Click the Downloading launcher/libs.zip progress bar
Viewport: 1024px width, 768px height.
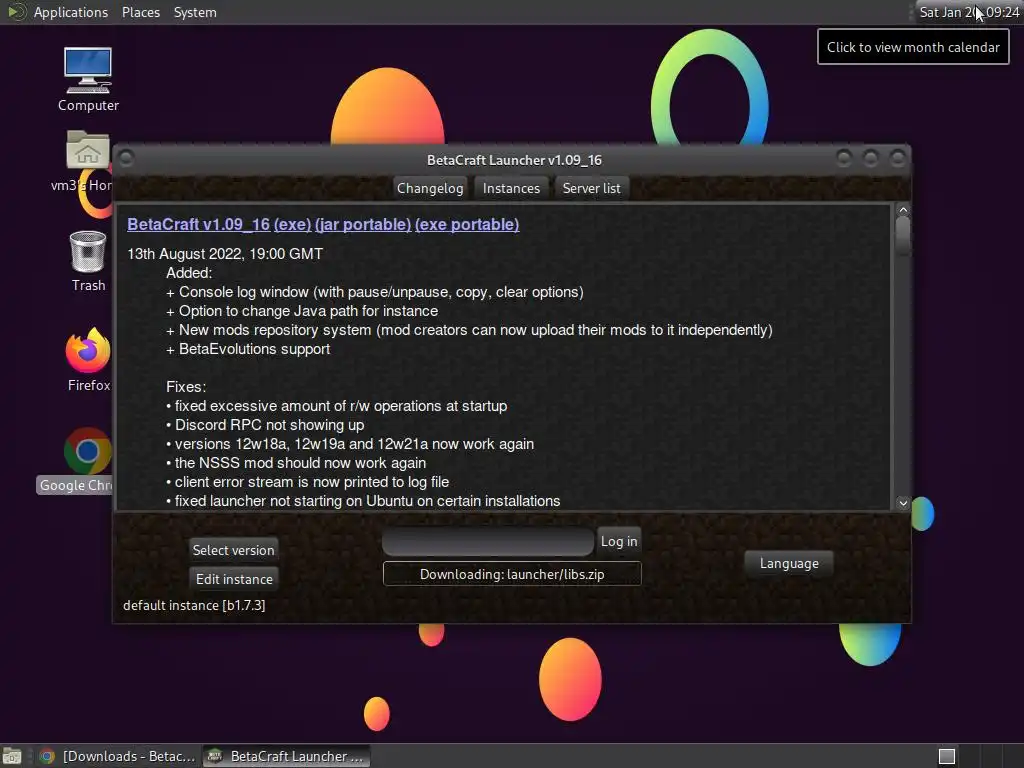pos(512,574)
